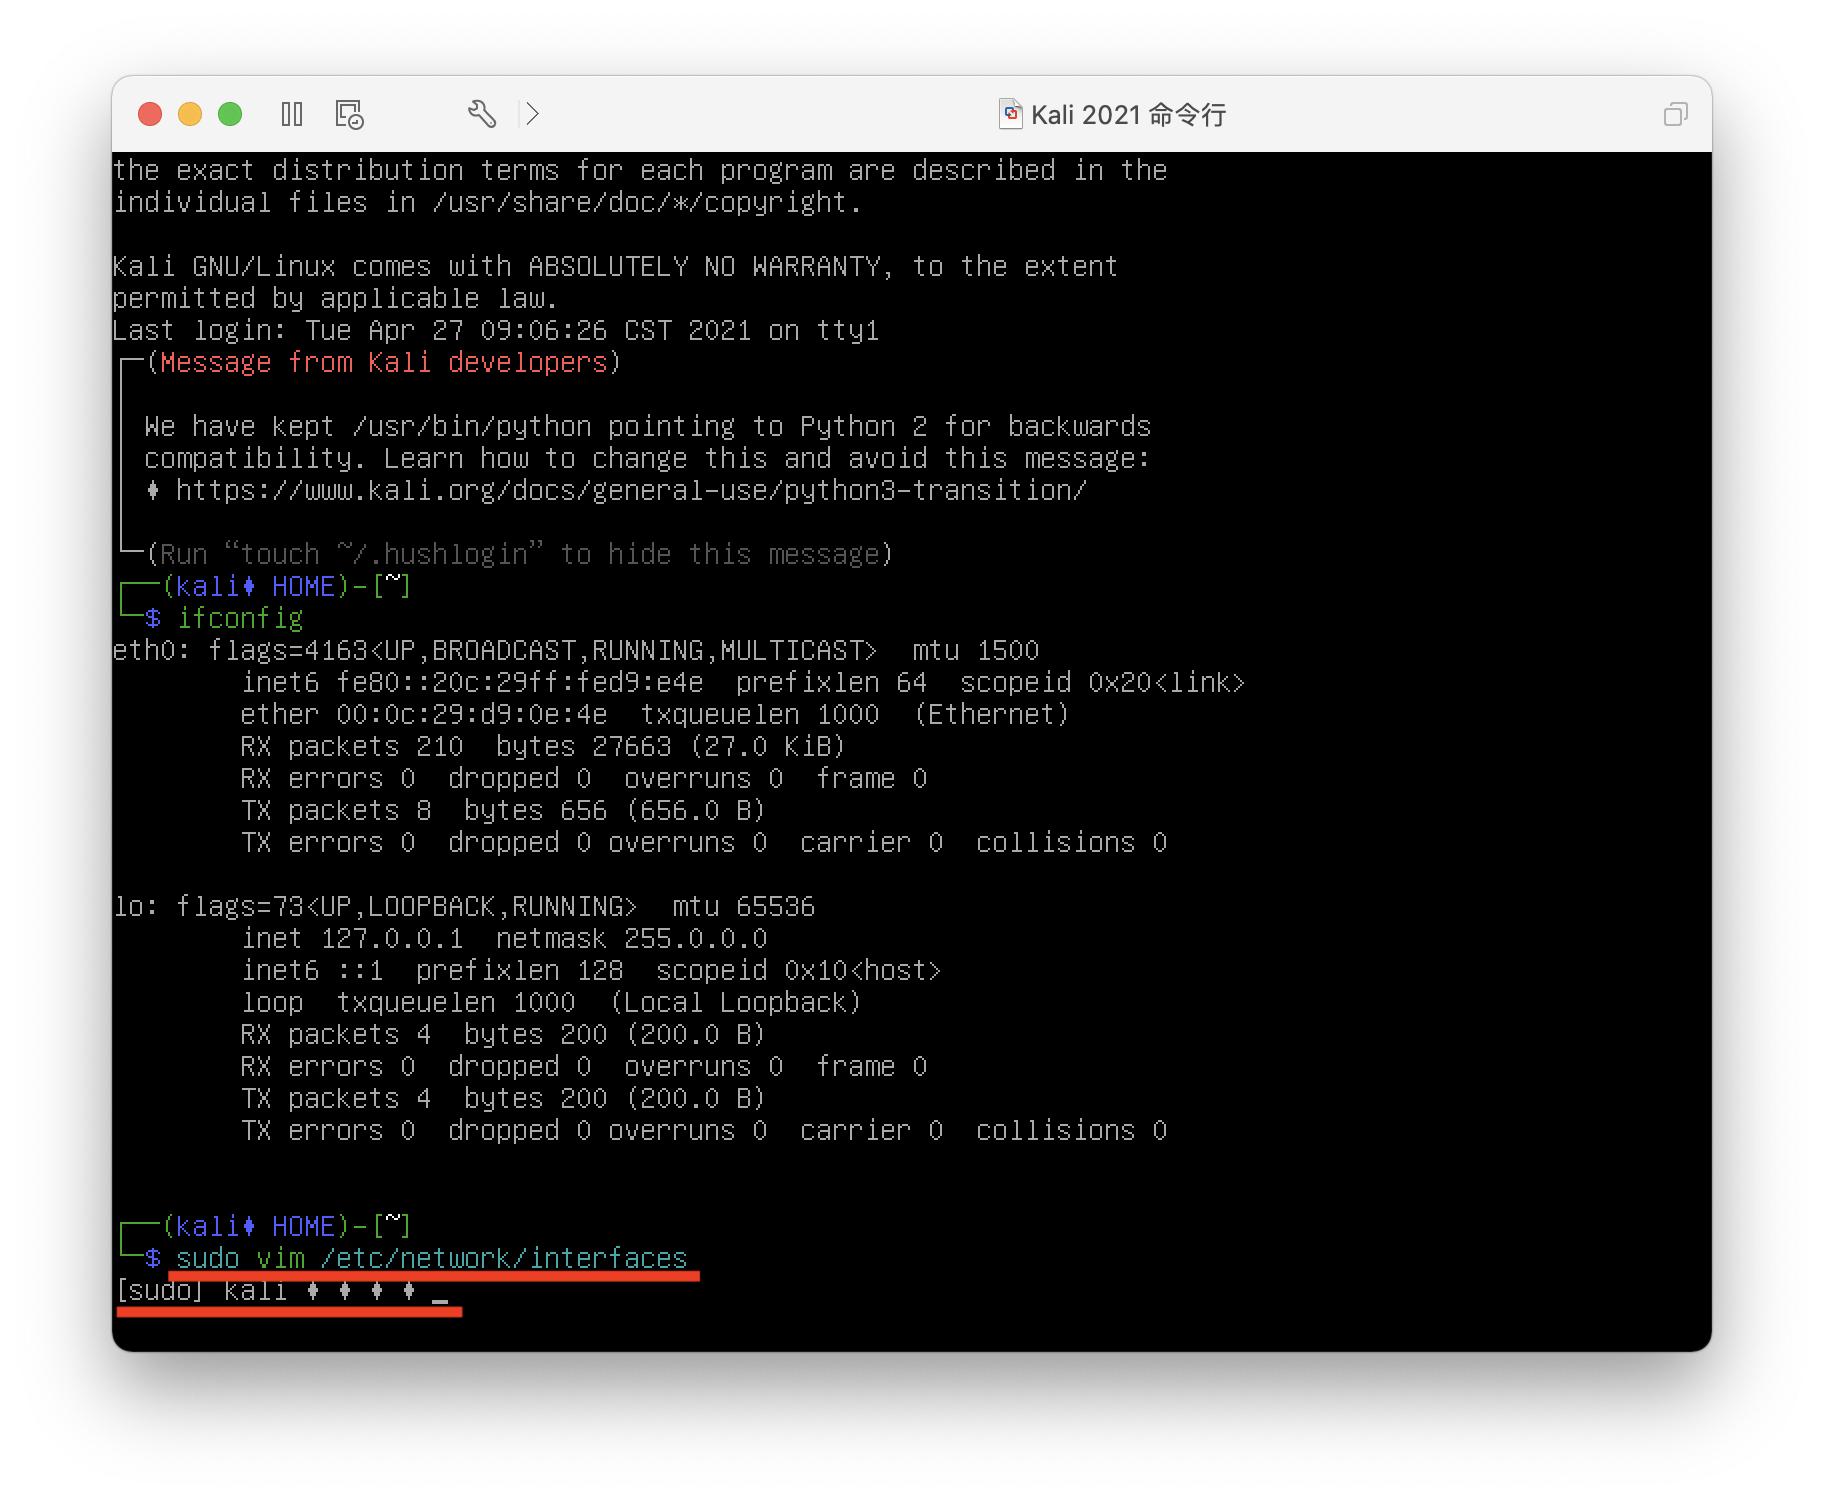
Task: Click the 'Run touch ~/.hushlogin' hint text
Action: [x=520, y=554]
